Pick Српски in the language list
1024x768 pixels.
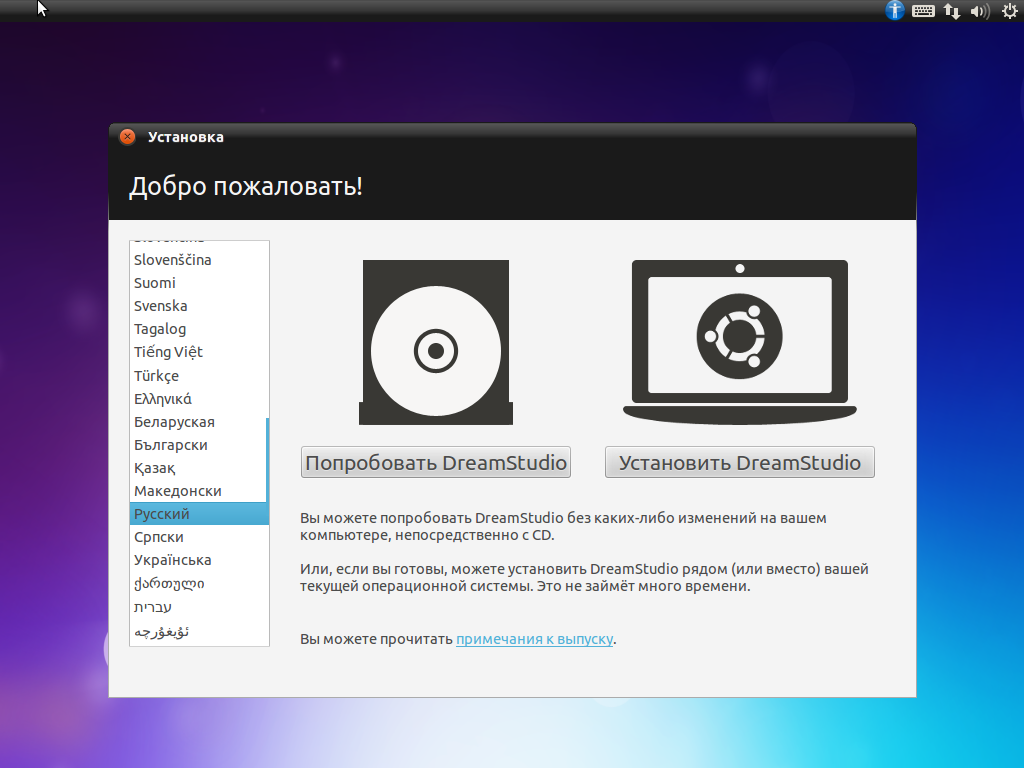199,537
